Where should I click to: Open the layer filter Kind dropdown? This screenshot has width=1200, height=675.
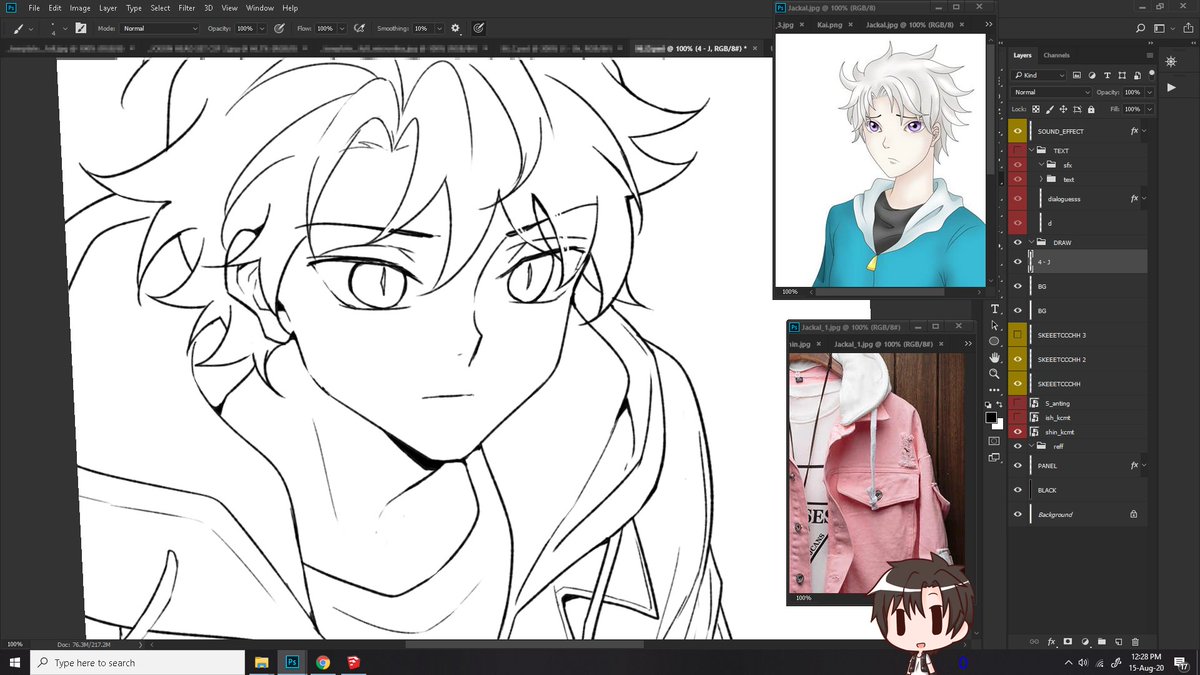[1038, 75]
